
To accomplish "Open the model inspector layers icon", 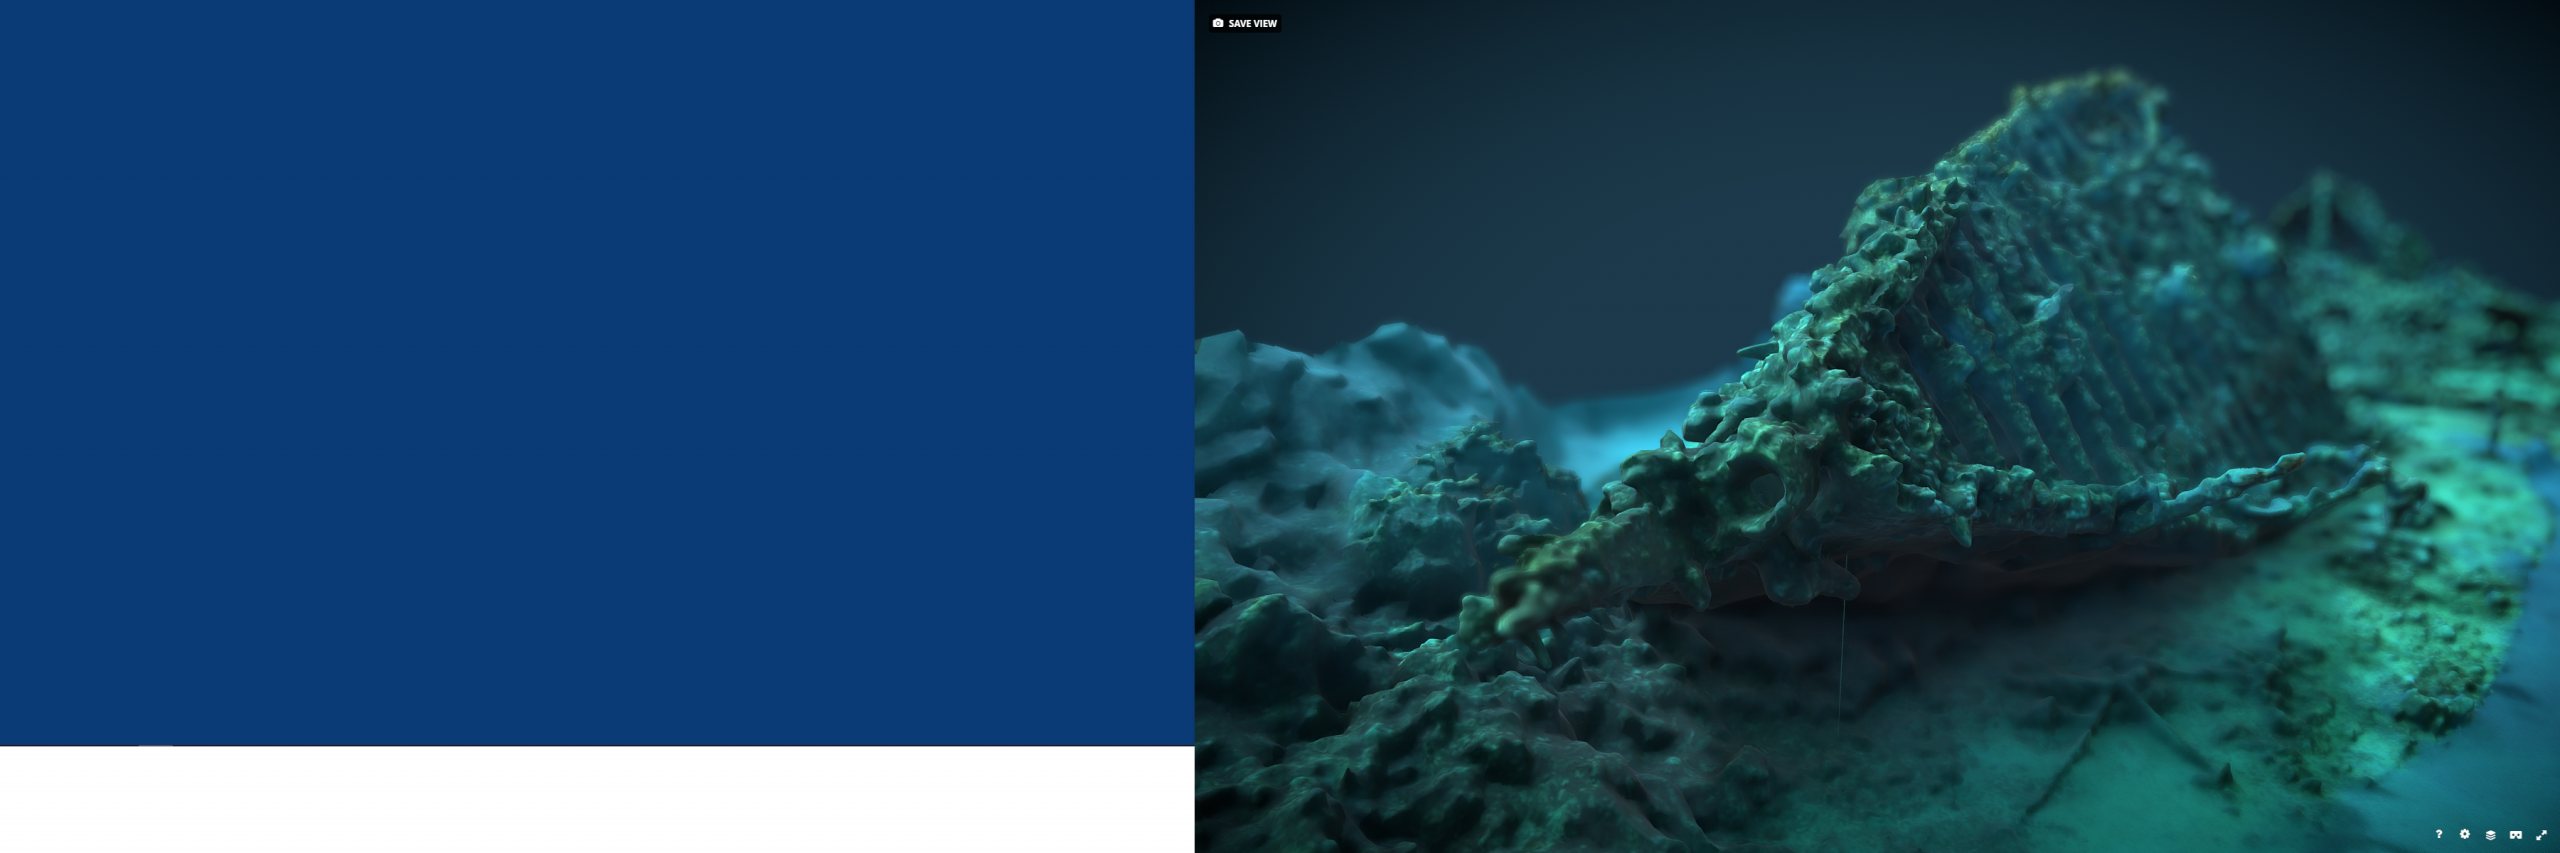I will (x=2490, y=835).
